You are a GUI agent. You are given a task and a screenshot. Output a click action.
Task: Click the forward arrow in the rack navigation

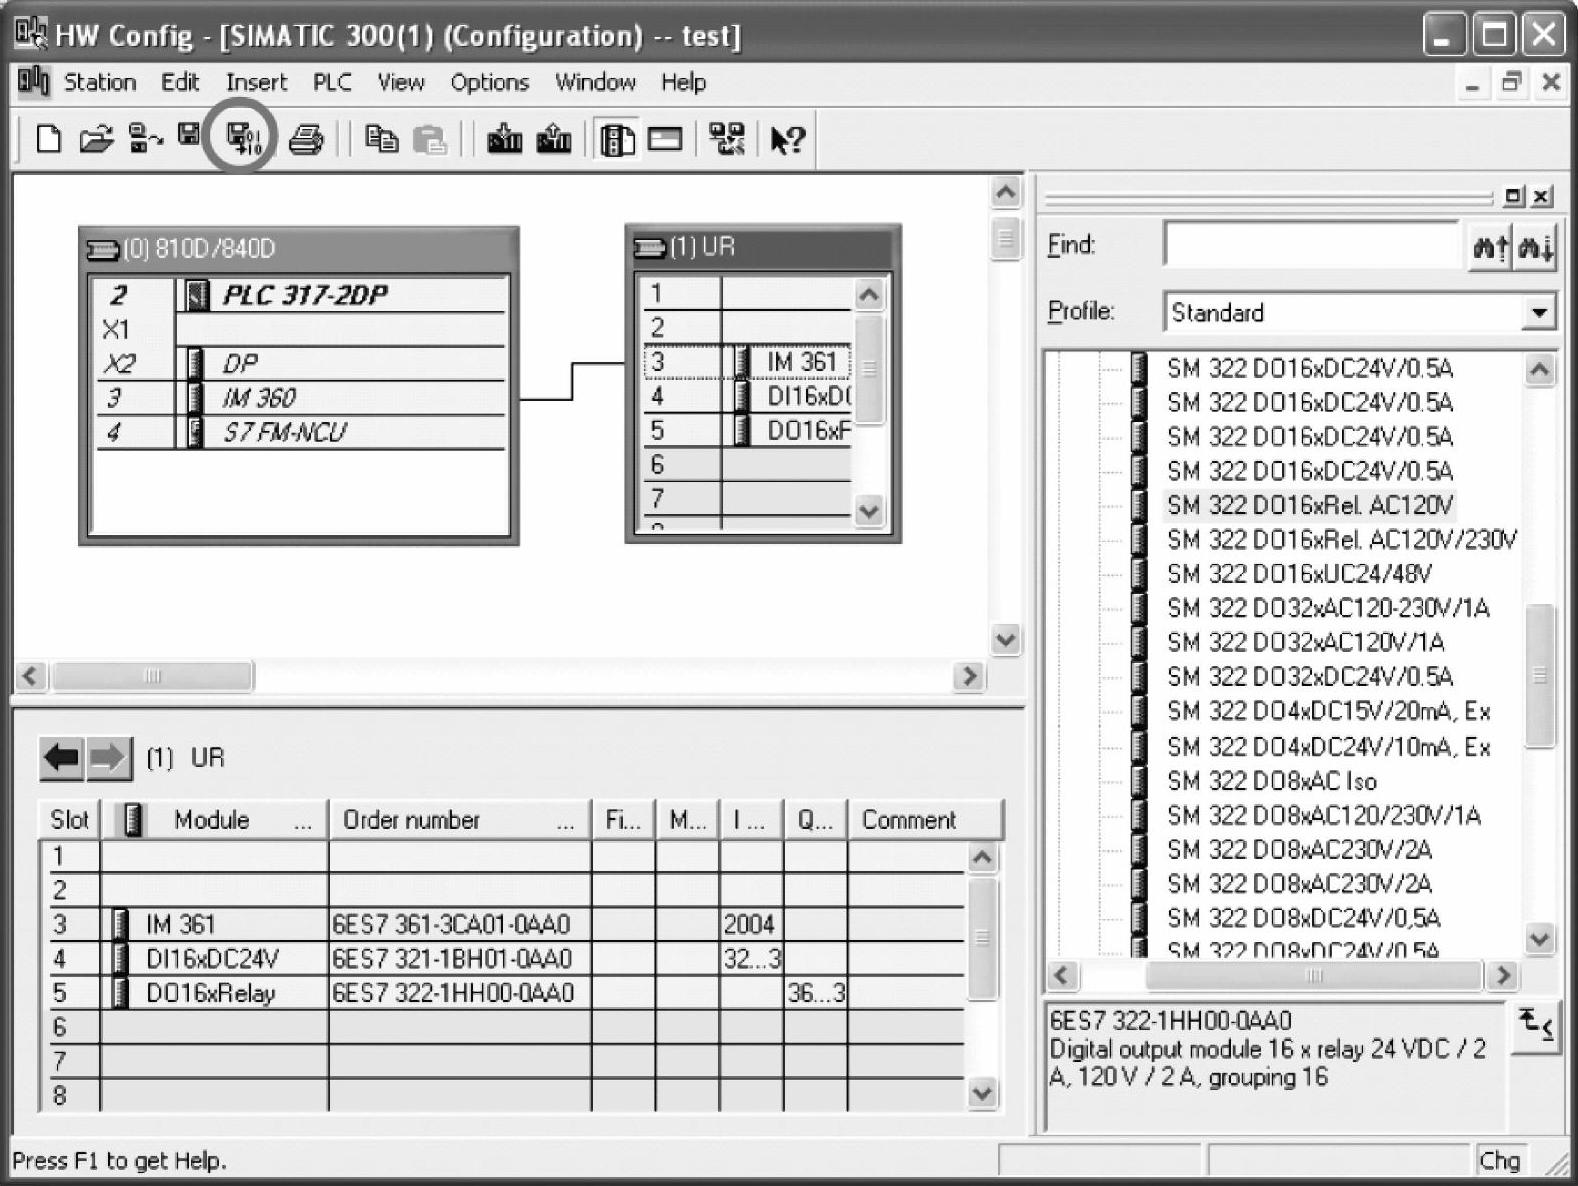(108, 758)
